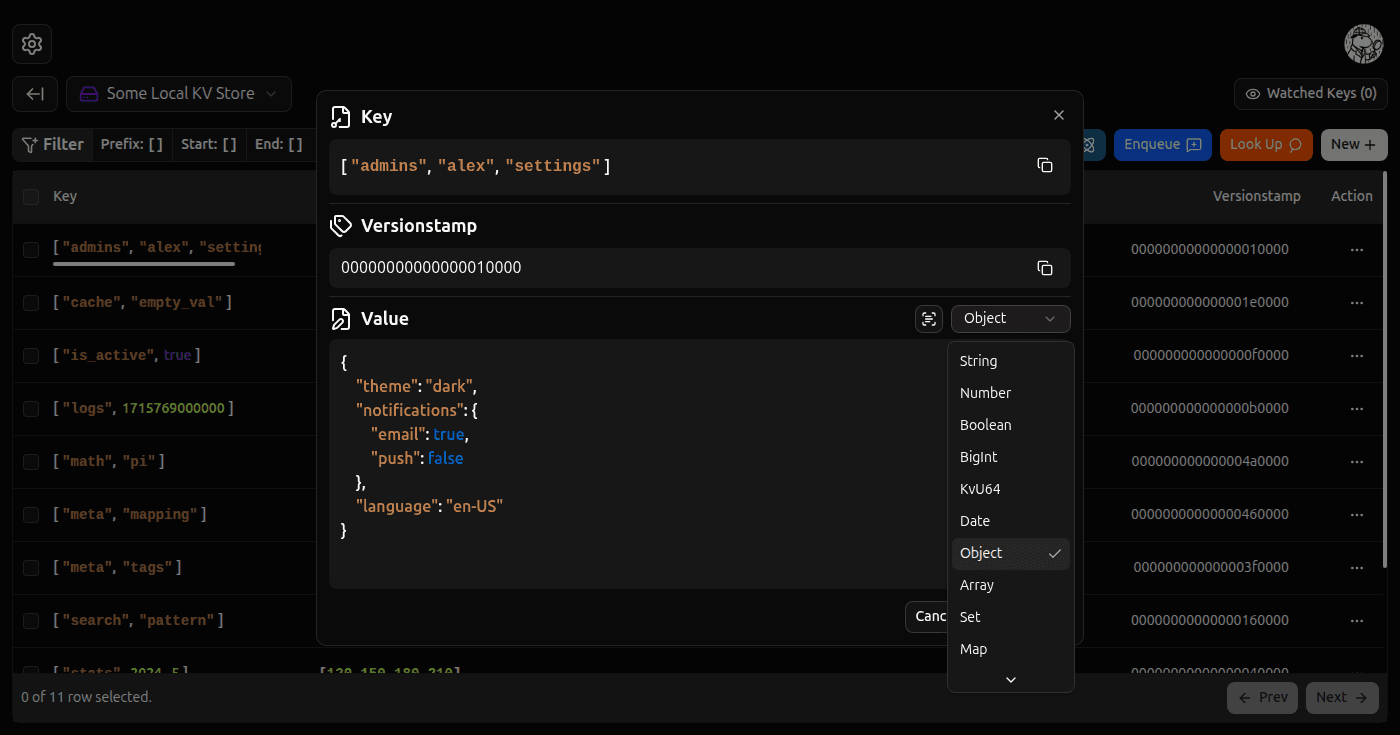Image resolution: width=1400 pixels, height=735 pixels.
Task: Click the Versionstamp column header
Action: point(1256,197)
